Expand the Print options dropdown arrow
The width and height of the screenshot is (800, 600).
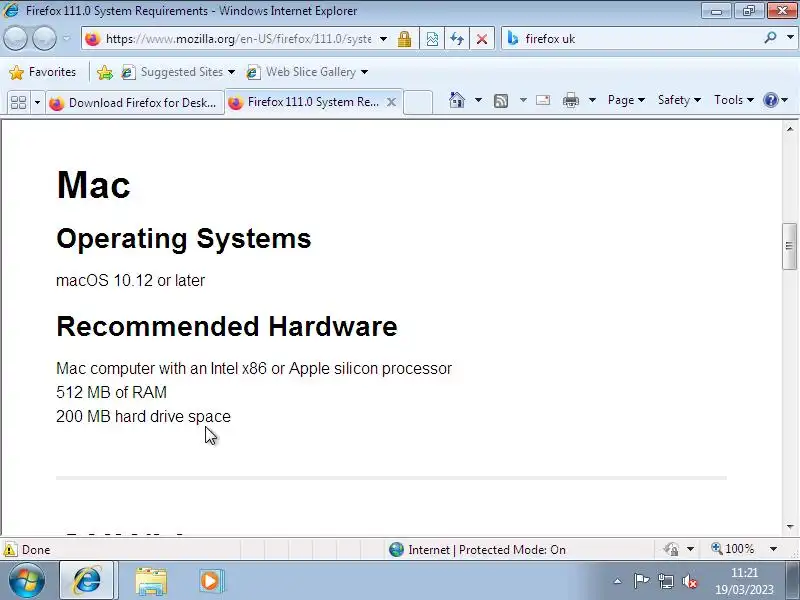coord(592,100)
